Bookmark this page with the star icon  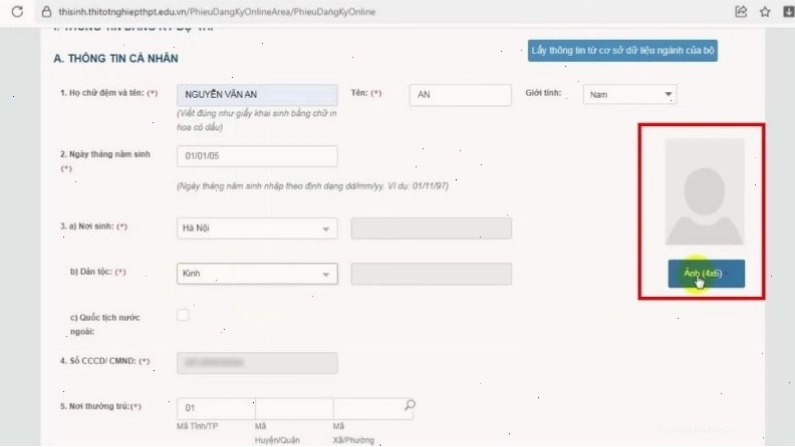[765, 11]
